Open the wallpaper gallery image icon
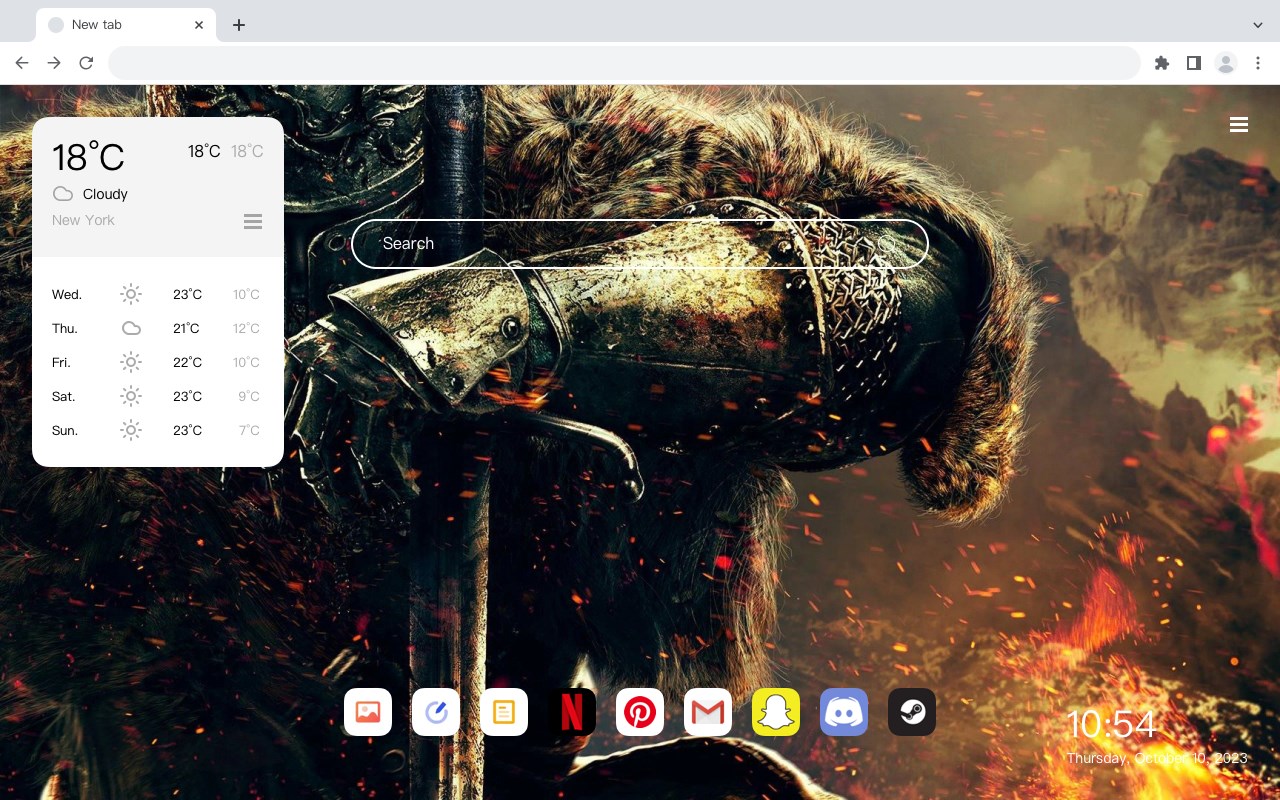 pyautogui.click(x=368, y=712)
